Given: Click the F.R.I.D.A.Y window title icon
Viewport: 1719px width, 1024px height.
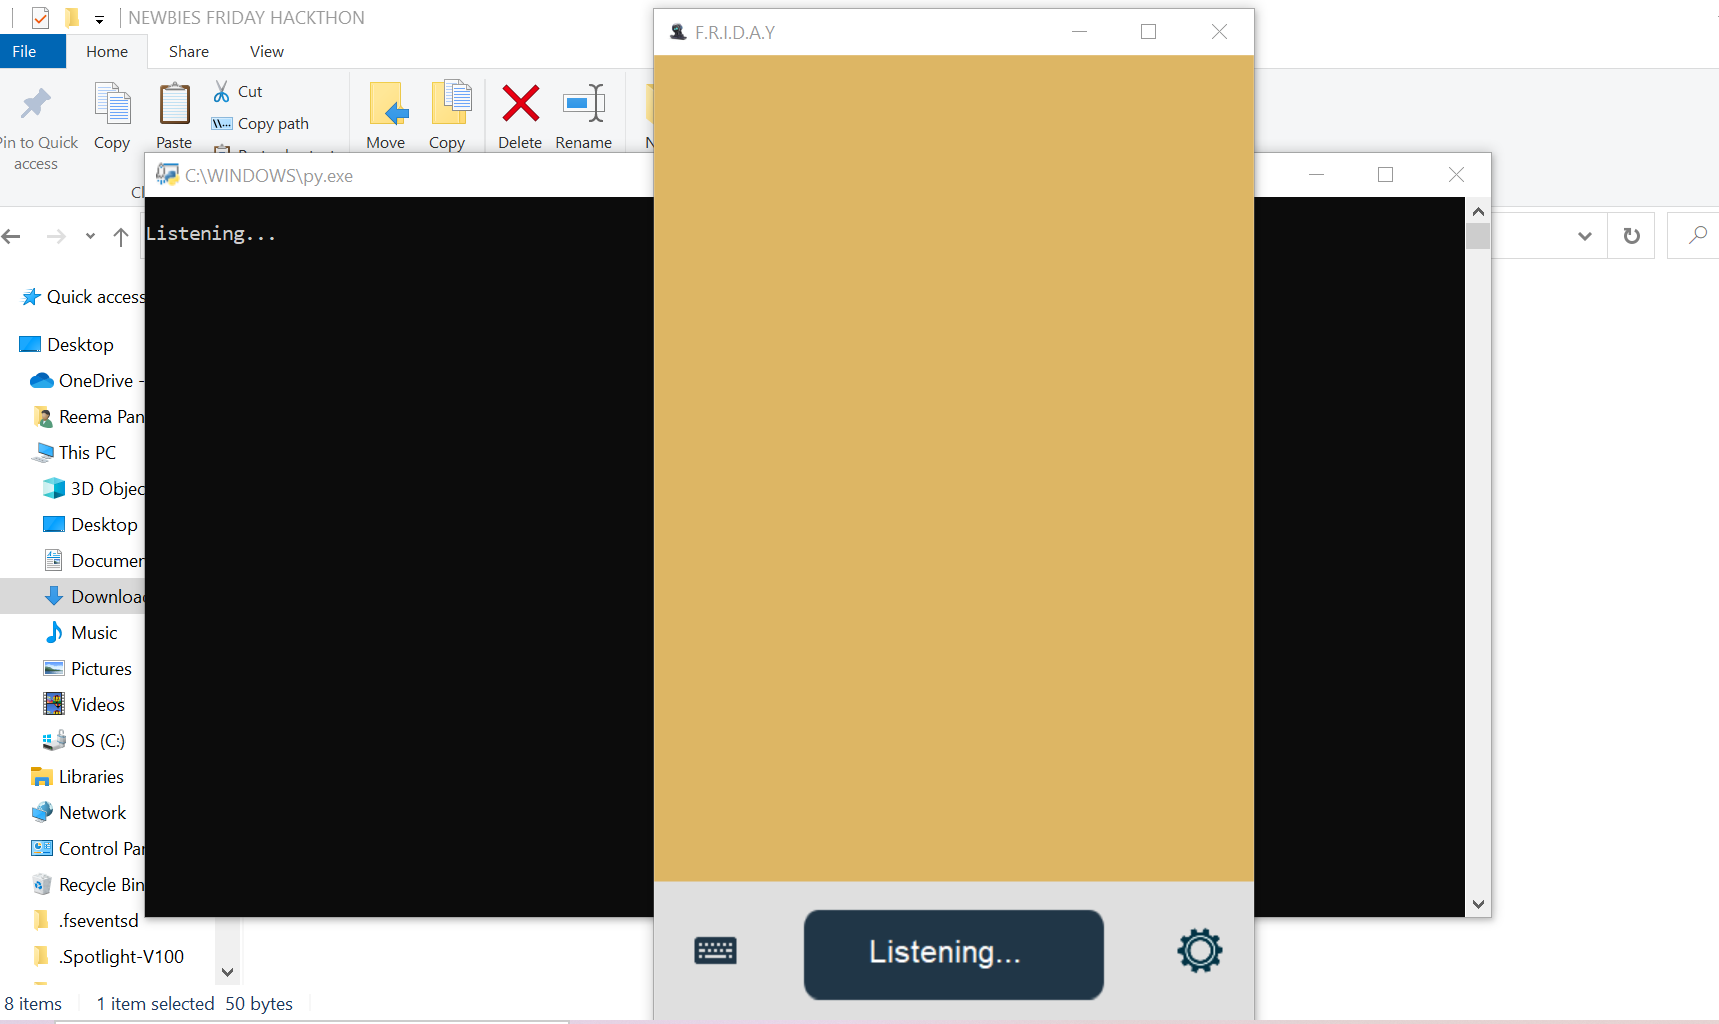Looking at the screenshot, I should coord(678,32).
